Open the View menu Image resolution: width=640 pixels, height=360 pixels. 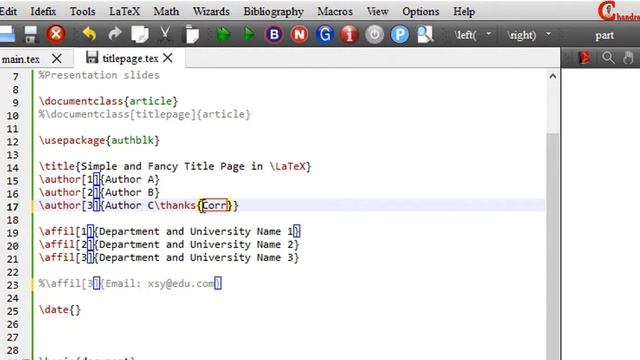[x=378, y=11]
